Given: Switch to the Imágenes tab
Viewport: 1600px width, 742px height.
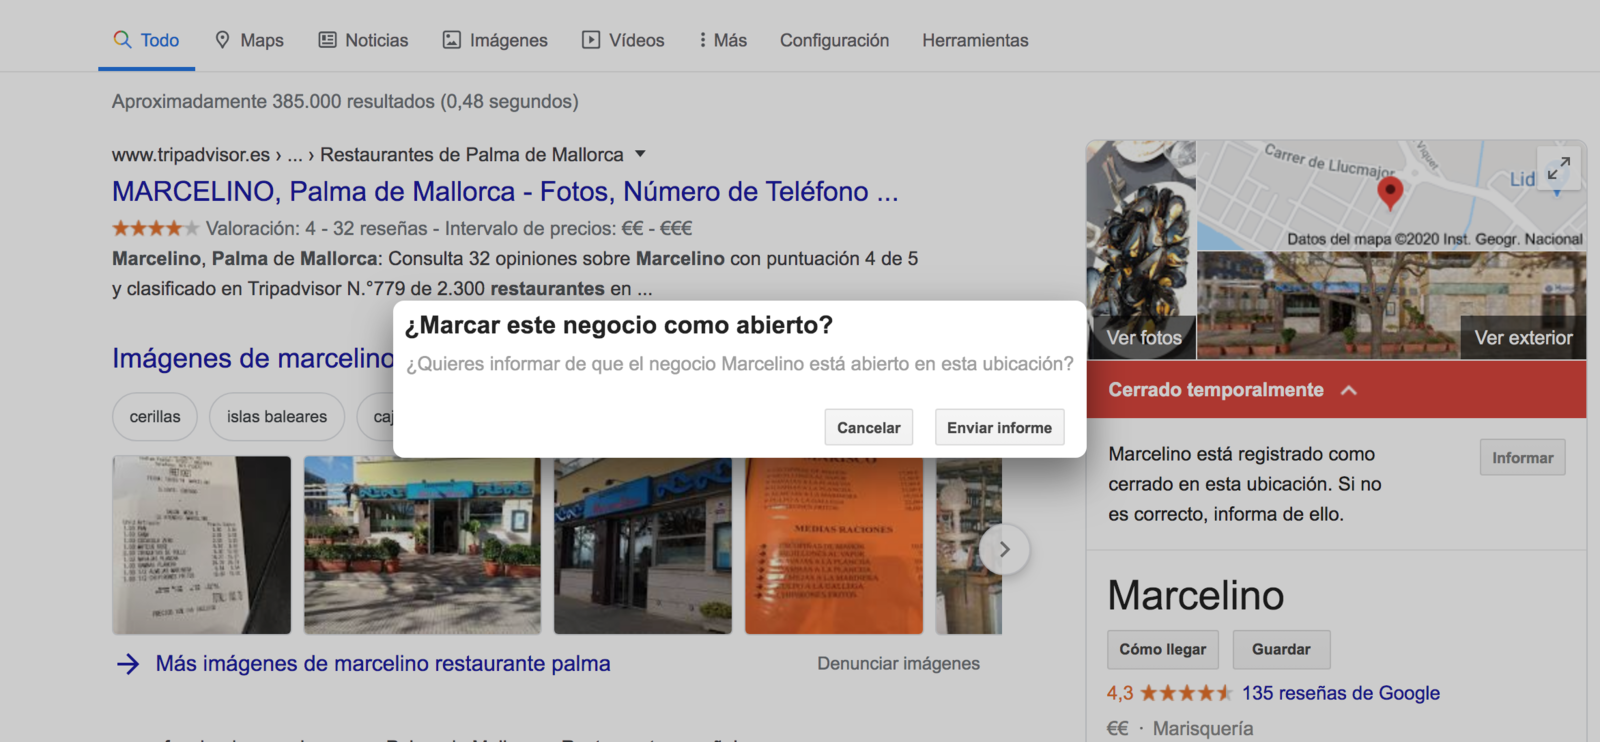Looking at the screenshot, I should 495,40.
